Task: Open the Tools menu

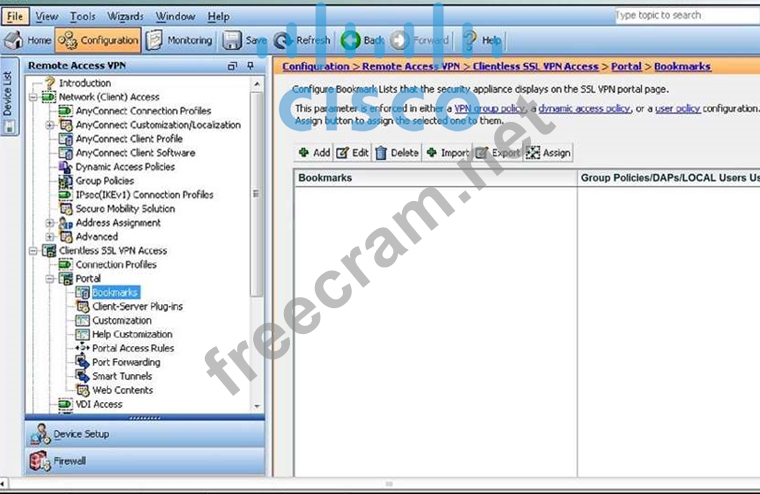Action: click(x=83, y=16)
